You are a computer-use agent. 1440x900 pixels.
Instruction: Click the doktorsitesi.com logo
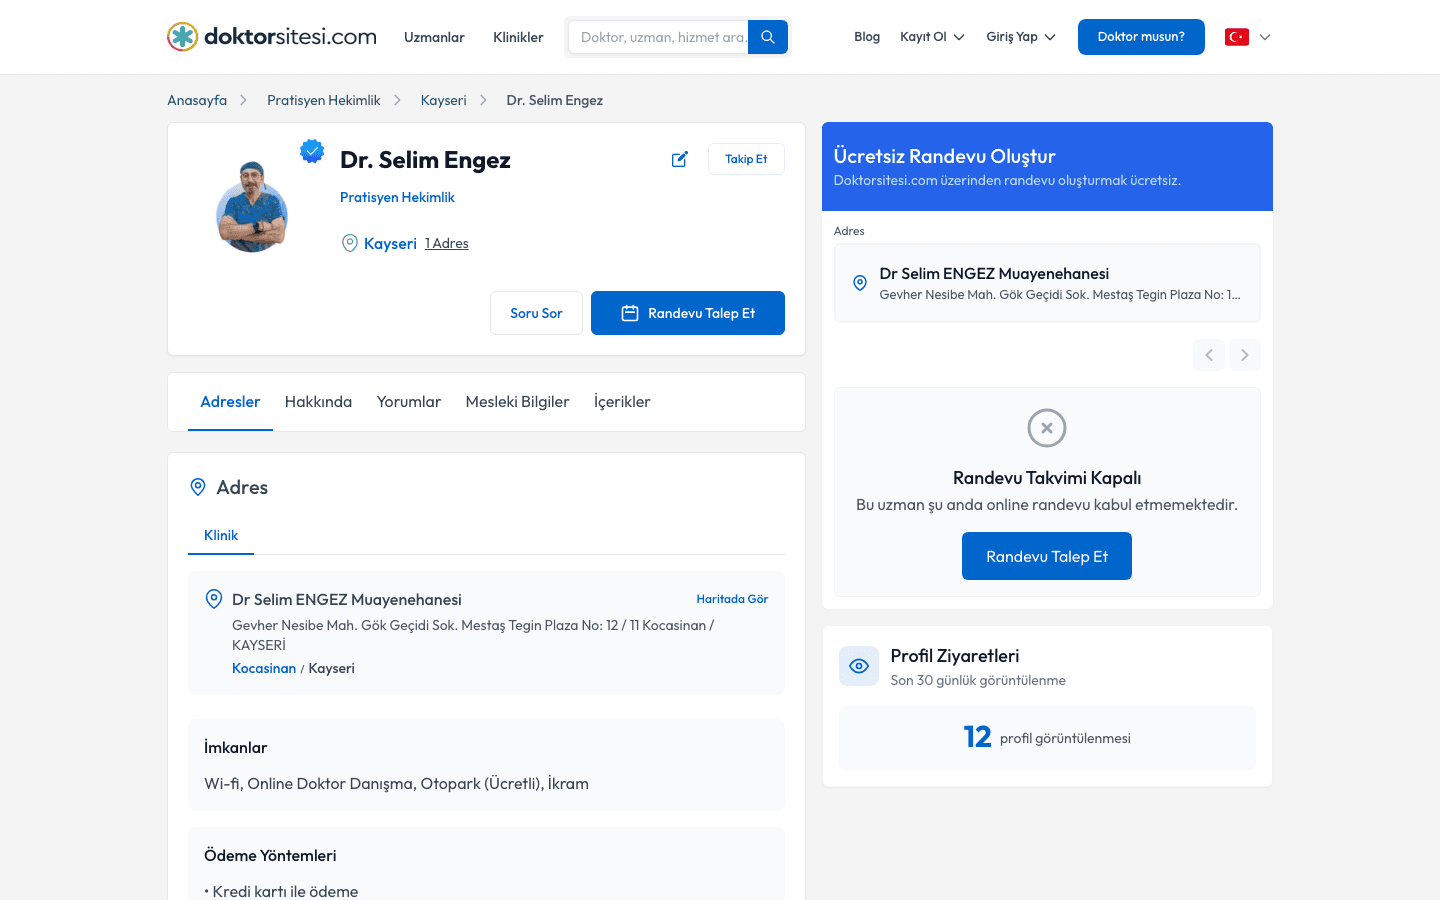[272, 37]
